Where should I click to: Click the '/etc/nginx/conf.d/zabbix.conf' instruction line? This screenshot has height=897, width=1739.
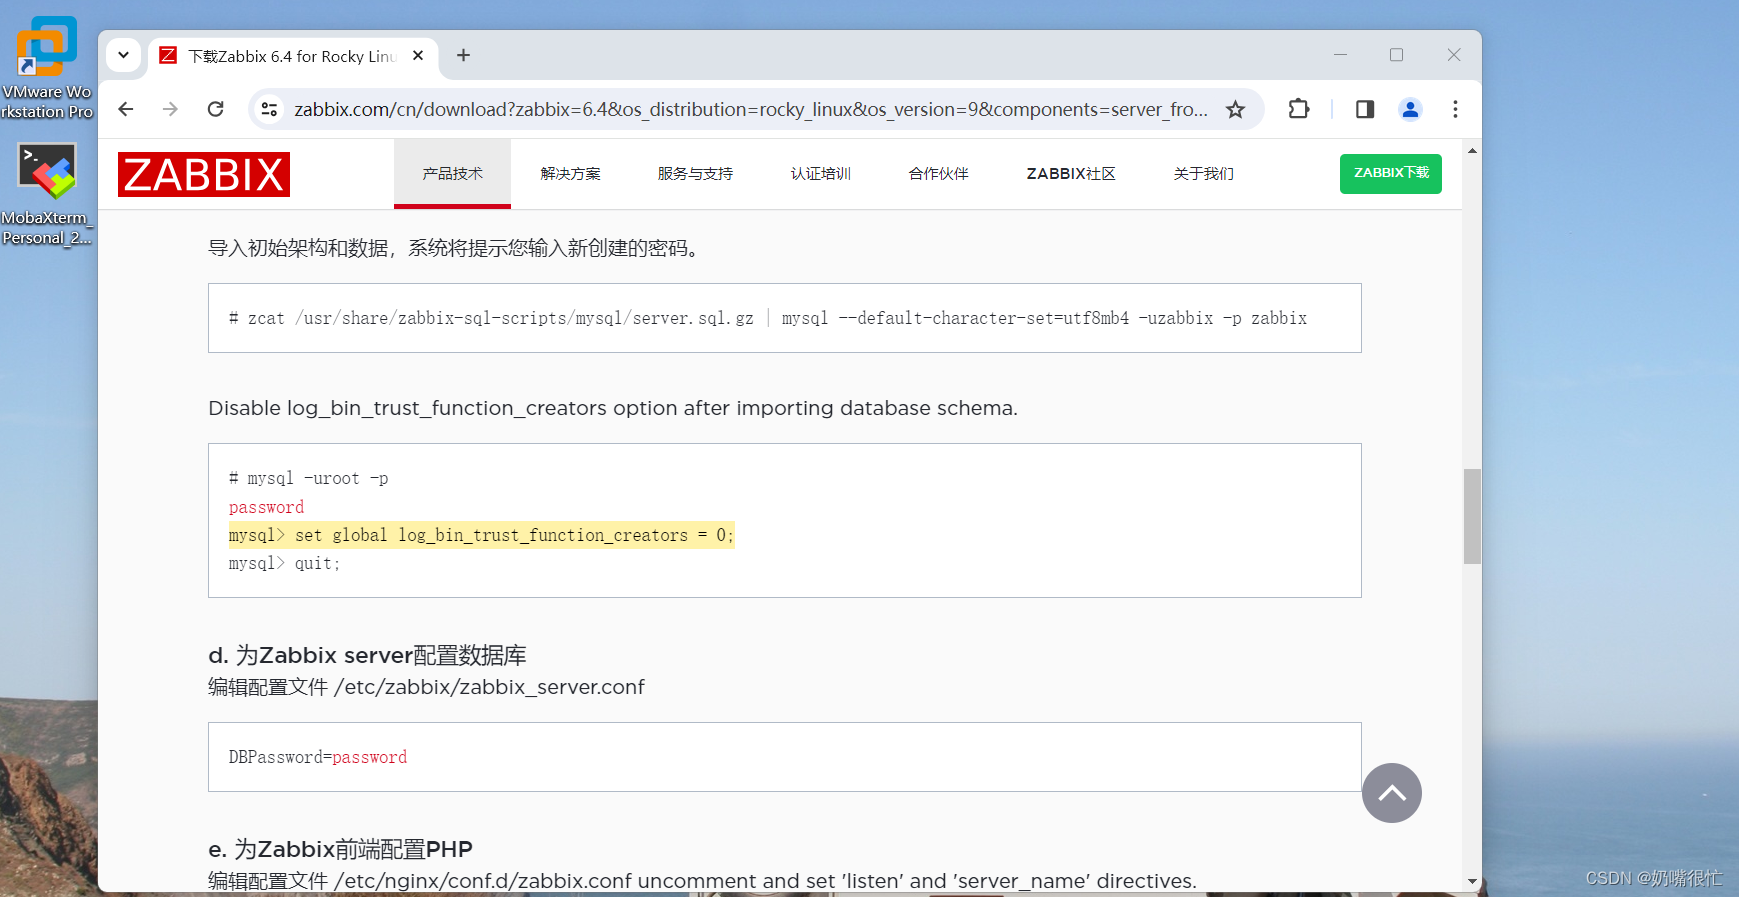[702, 881]
